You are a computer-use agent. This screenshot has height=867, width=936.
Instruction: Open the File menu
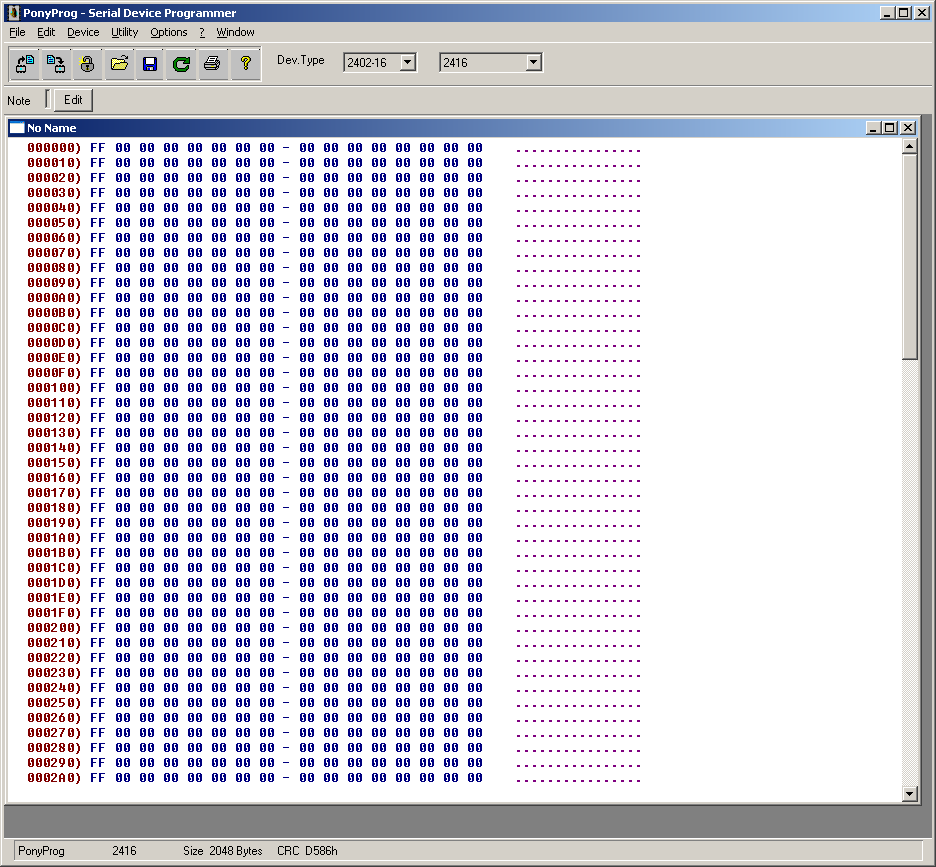(x=17, y=32)
